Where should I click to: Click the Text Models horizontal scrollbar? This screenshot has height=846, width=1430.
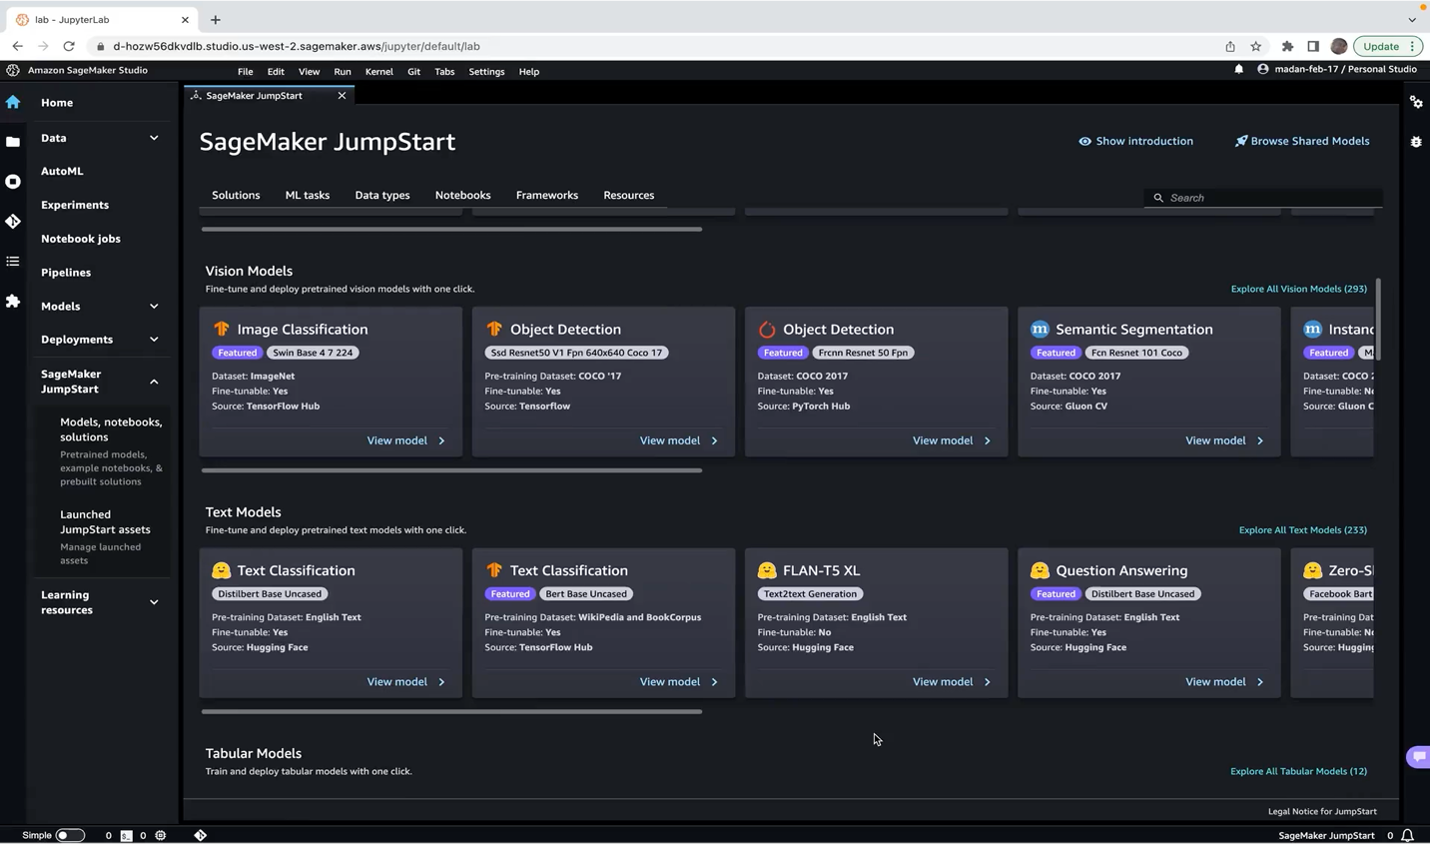pyautogui.click(x=451, y=711)
